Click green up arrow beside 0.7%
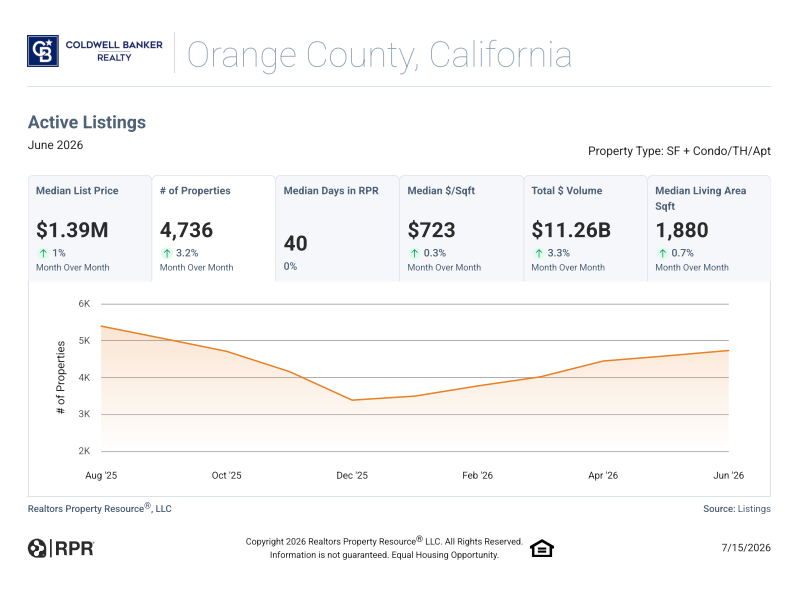The width and height of the screenshot is (796, 613). click(x=662, y=253)
